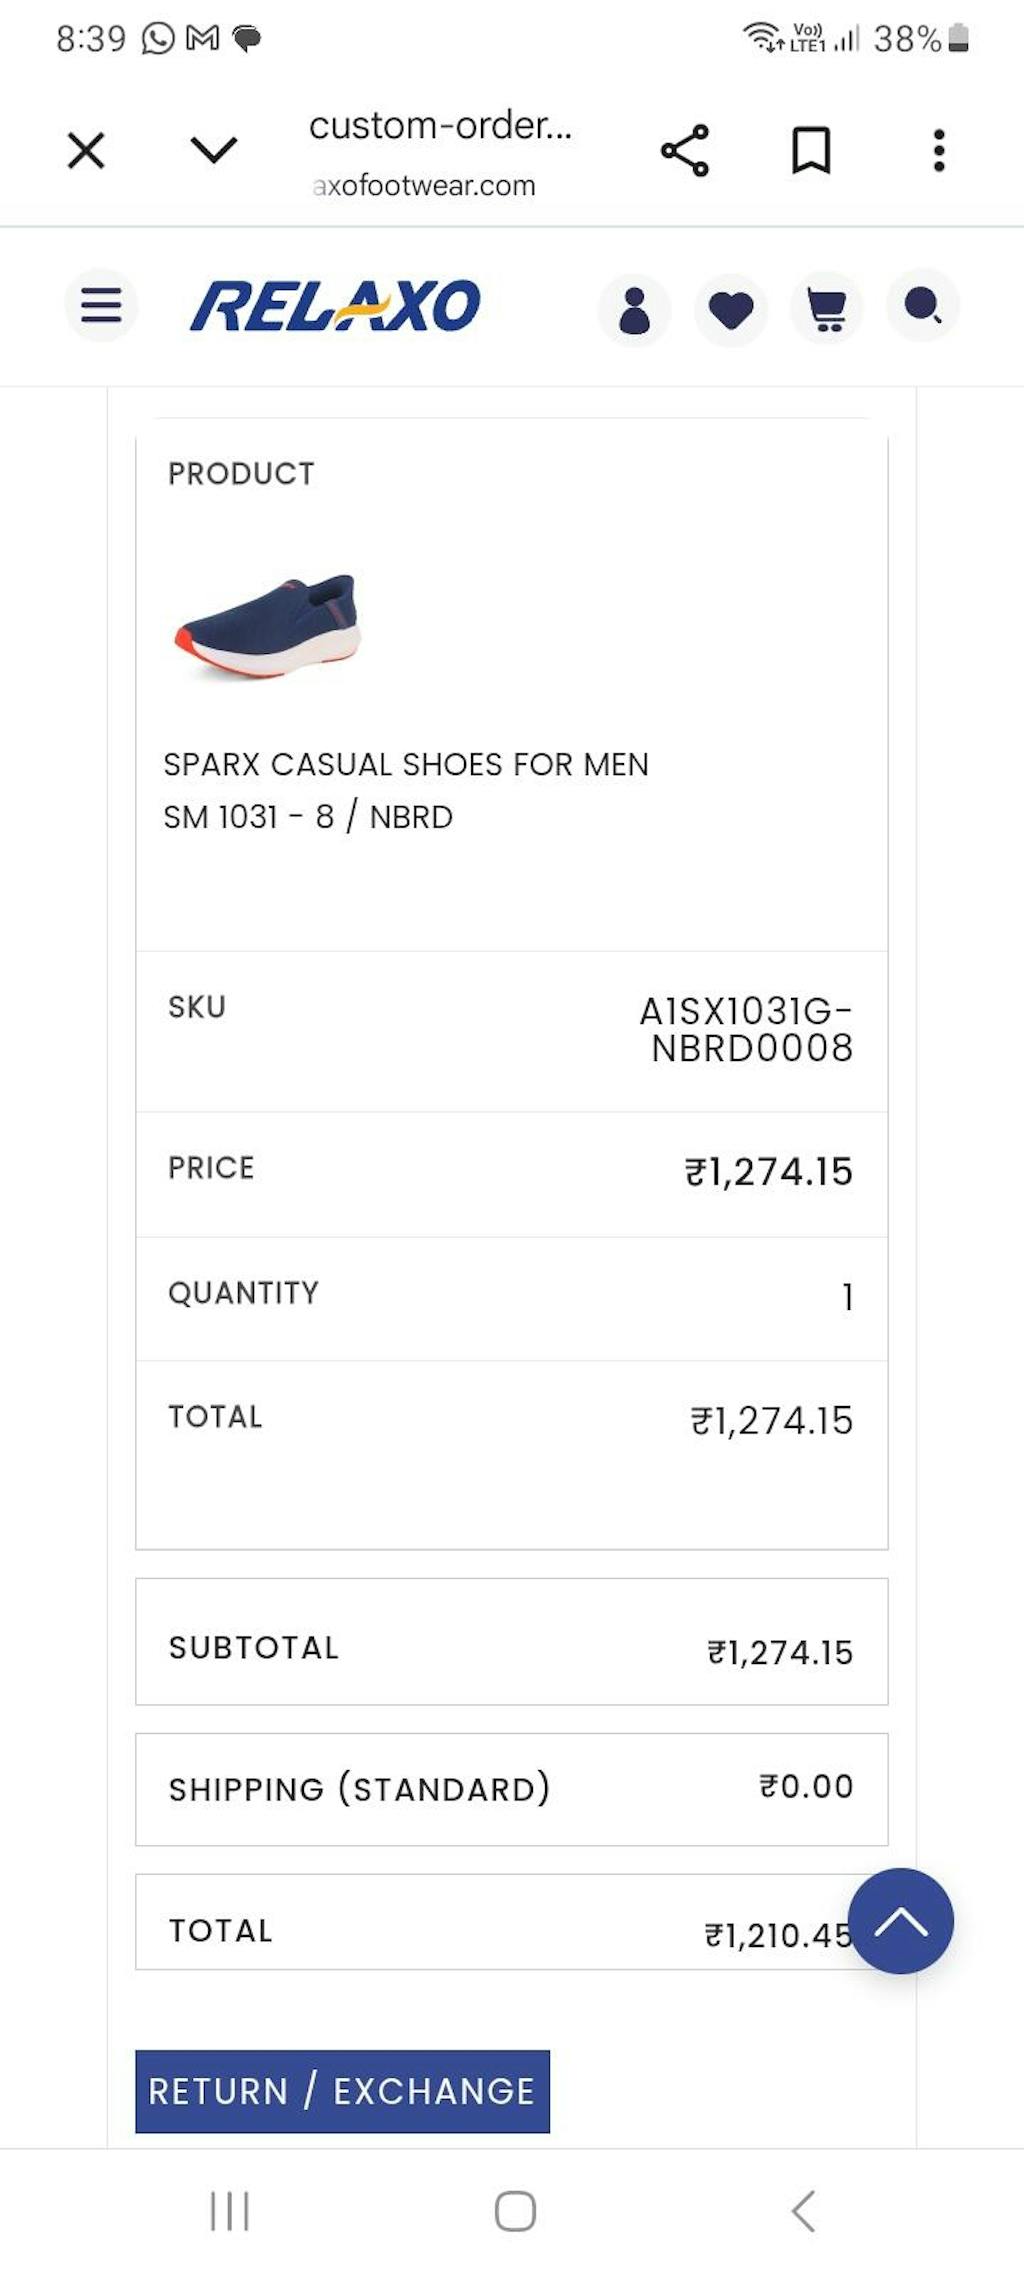Open the shopping cart icon
The height and width of the screenshot is (2276, 1024).
(826, 308)
